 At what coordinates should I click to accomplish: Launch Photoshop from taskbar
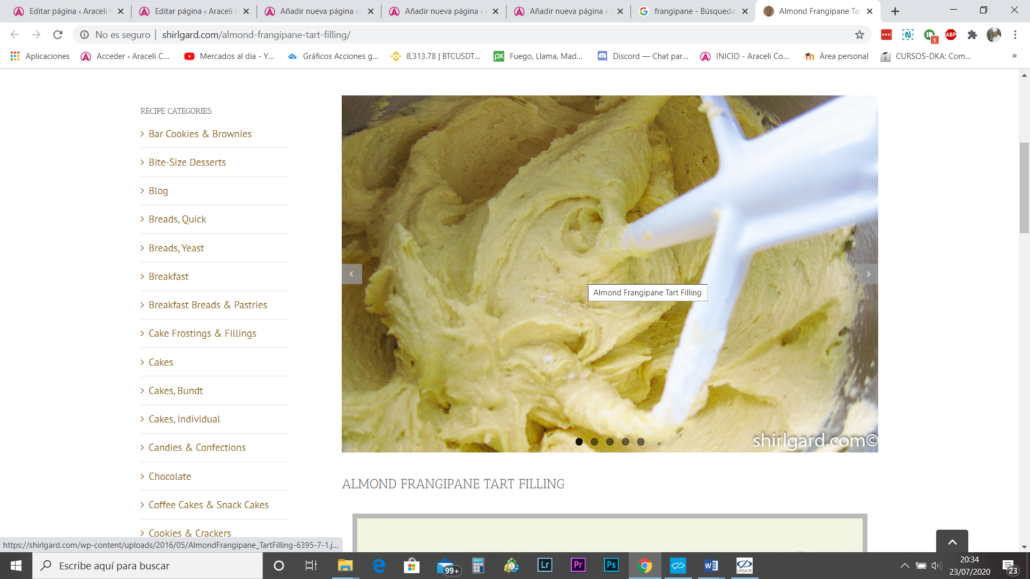(x=611, y=565)
